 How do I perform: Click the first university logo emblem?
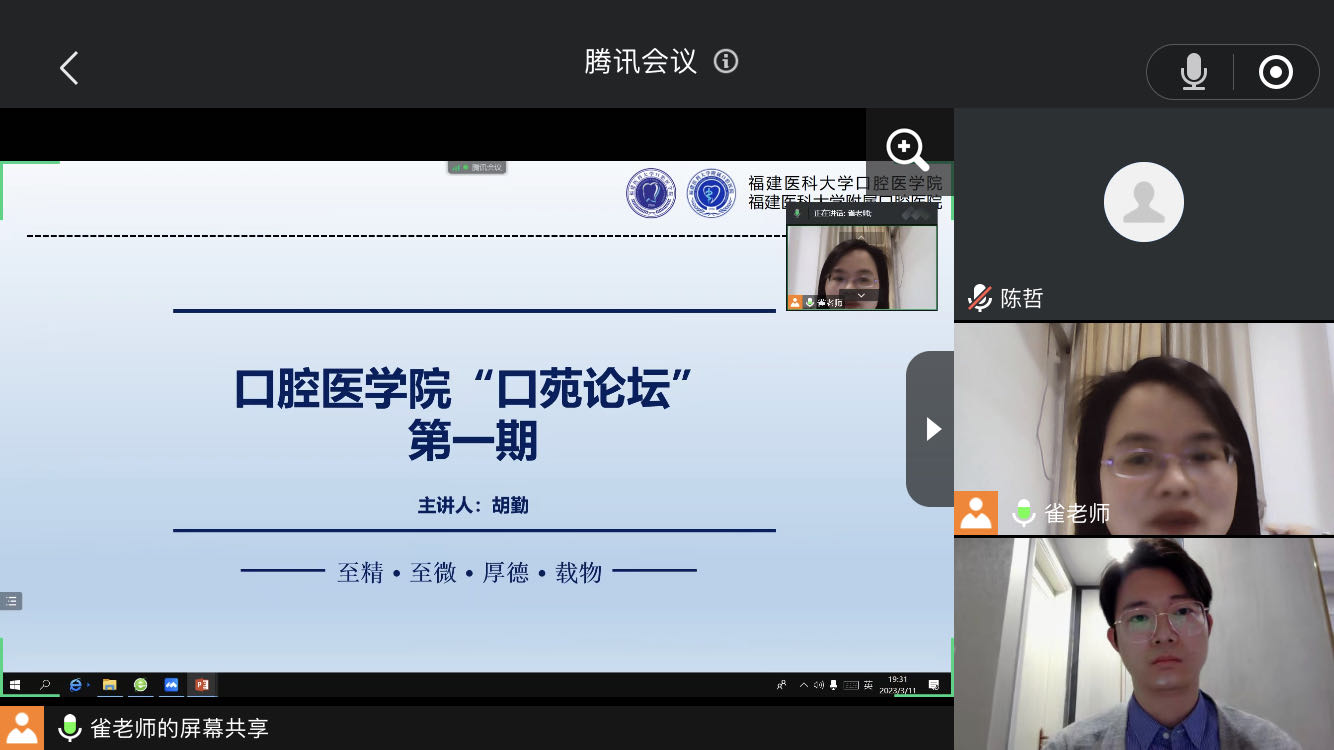pyautogui.click(x=651, y=193)
